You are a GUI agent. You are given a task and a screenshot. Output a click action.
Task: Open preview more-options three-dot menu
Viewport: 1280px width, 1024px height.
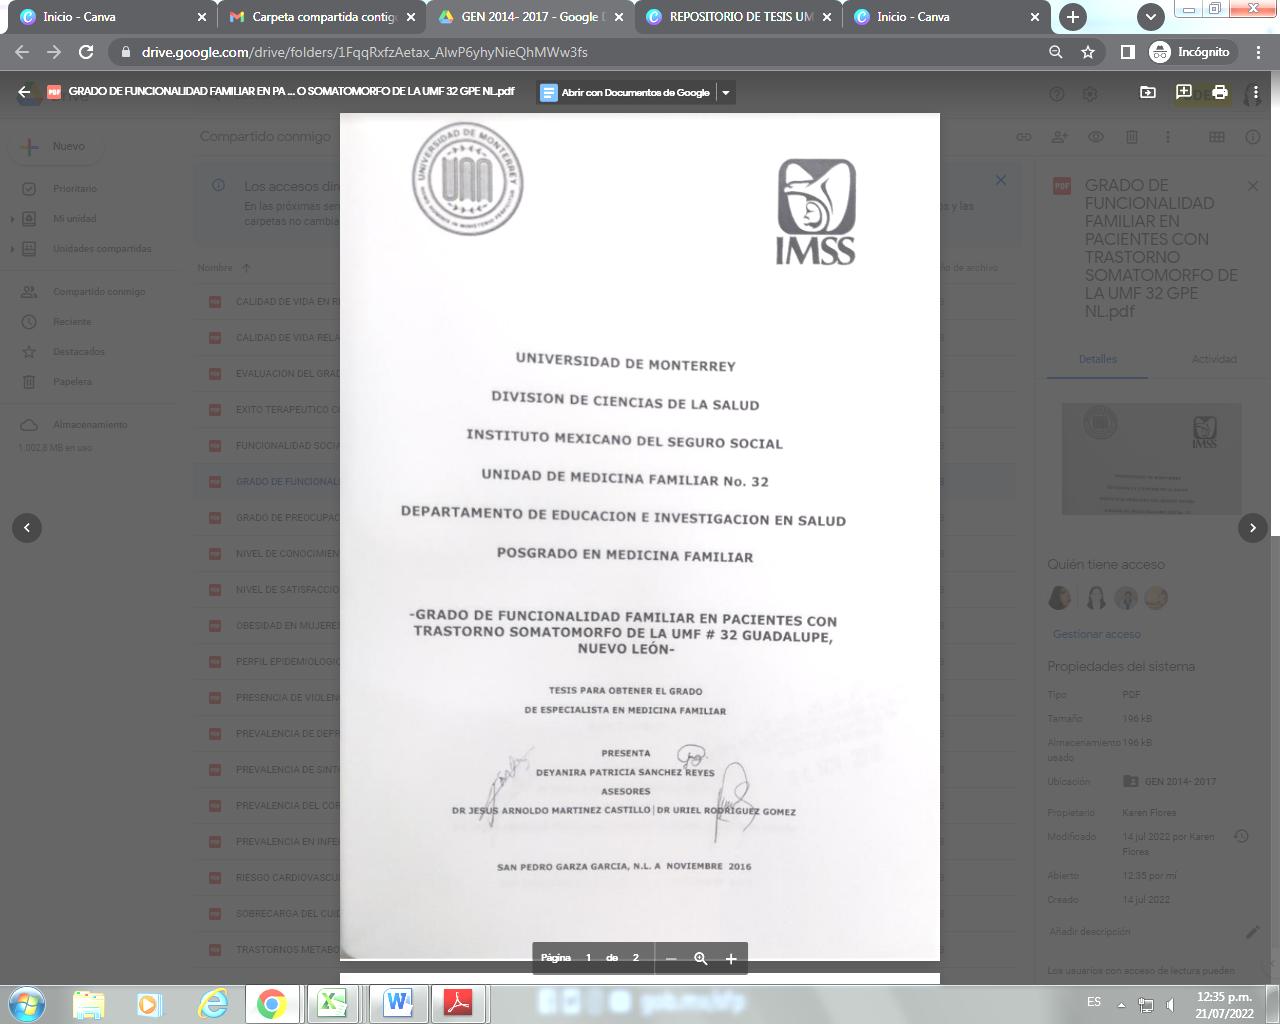click(x=1254, y=92)
